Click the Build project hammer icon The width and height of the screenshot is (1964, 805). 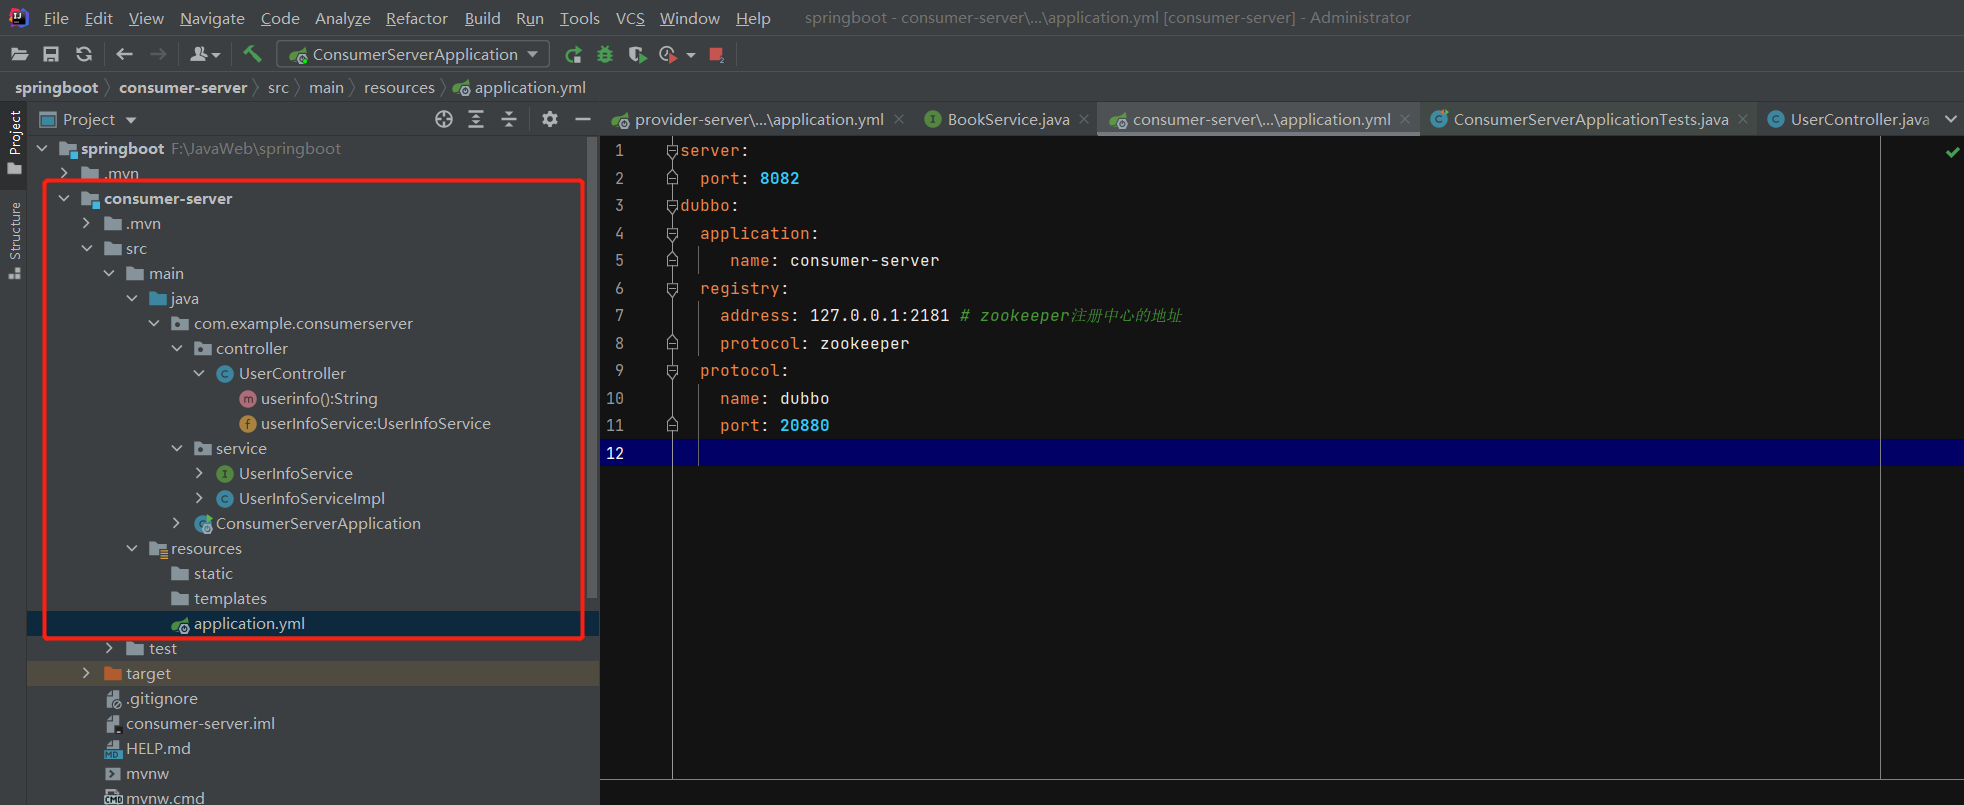coord(252,54)
